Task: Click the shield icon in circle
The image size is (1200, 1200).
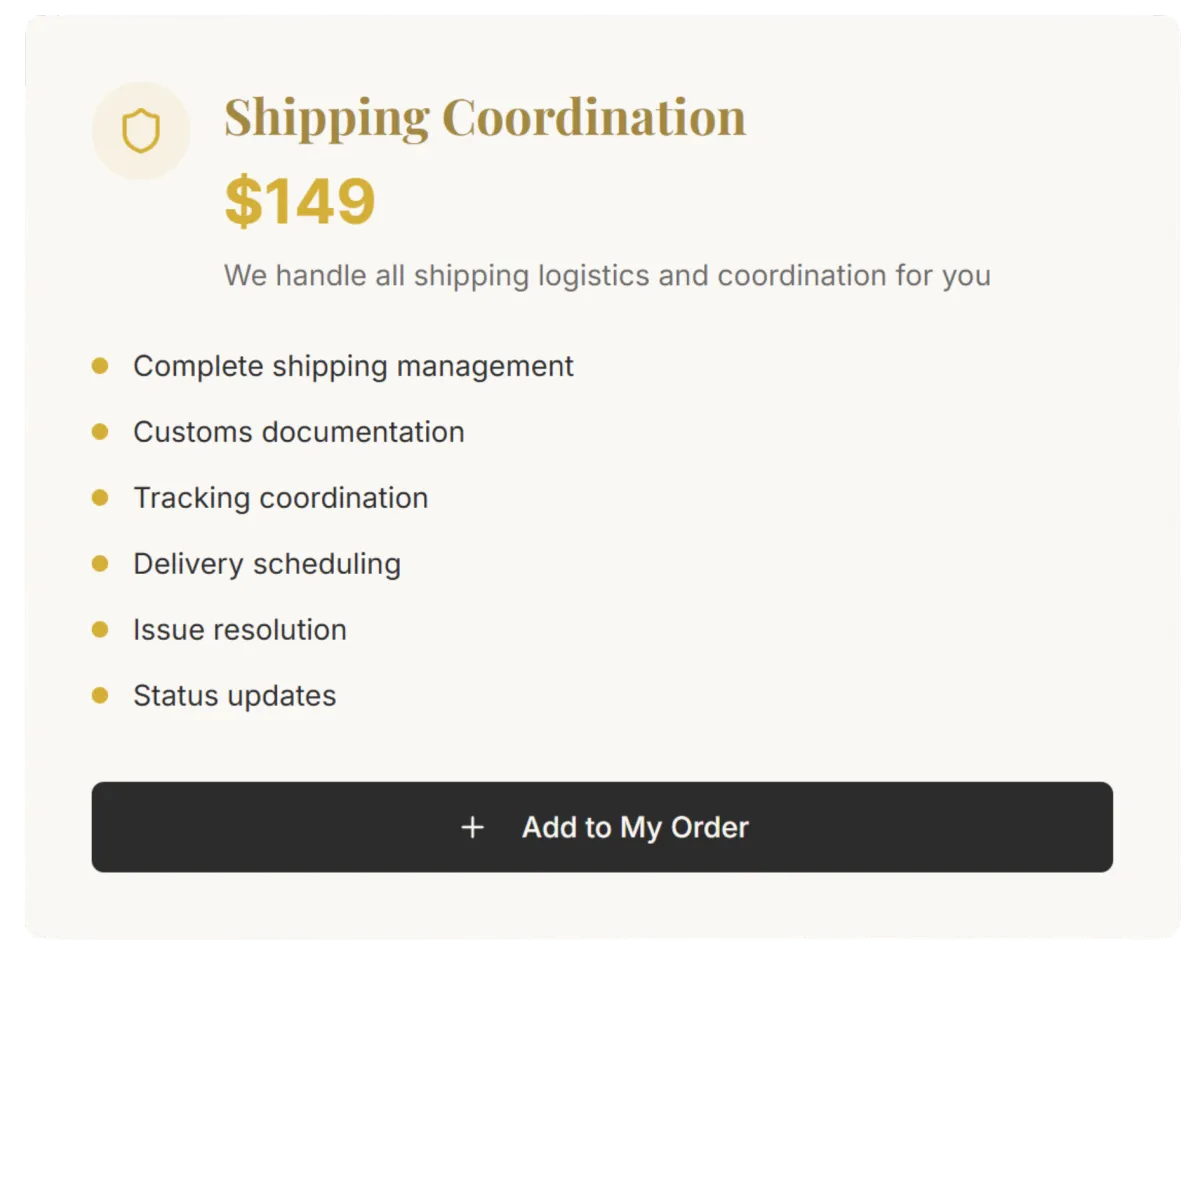Action: coord(141,131)
